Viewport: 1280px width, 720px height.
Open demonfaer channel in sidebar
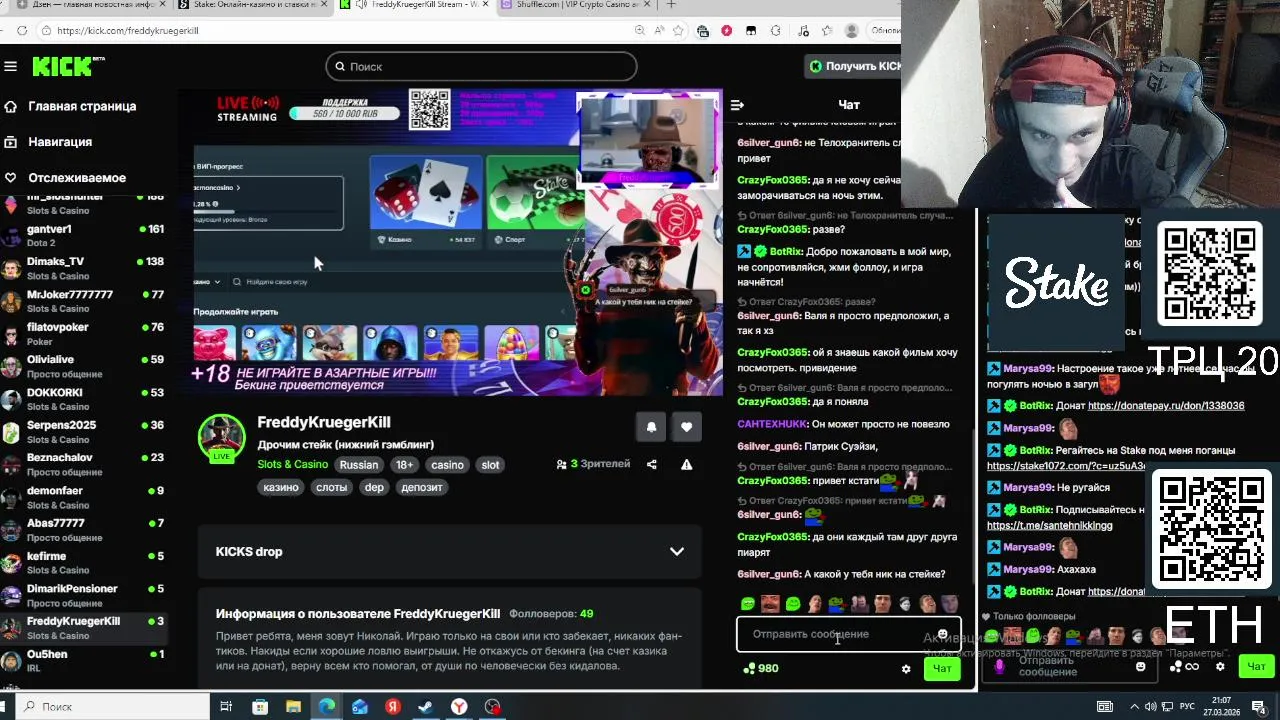83,497
